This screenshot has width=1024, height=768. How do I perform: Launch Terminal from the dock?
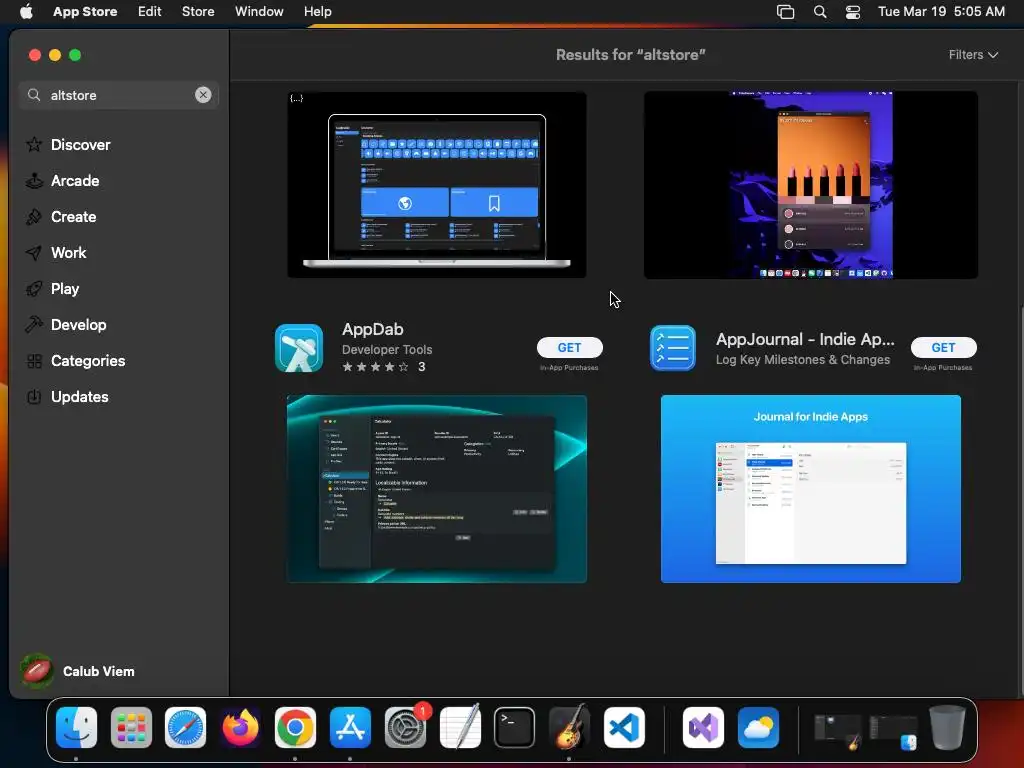515,728
